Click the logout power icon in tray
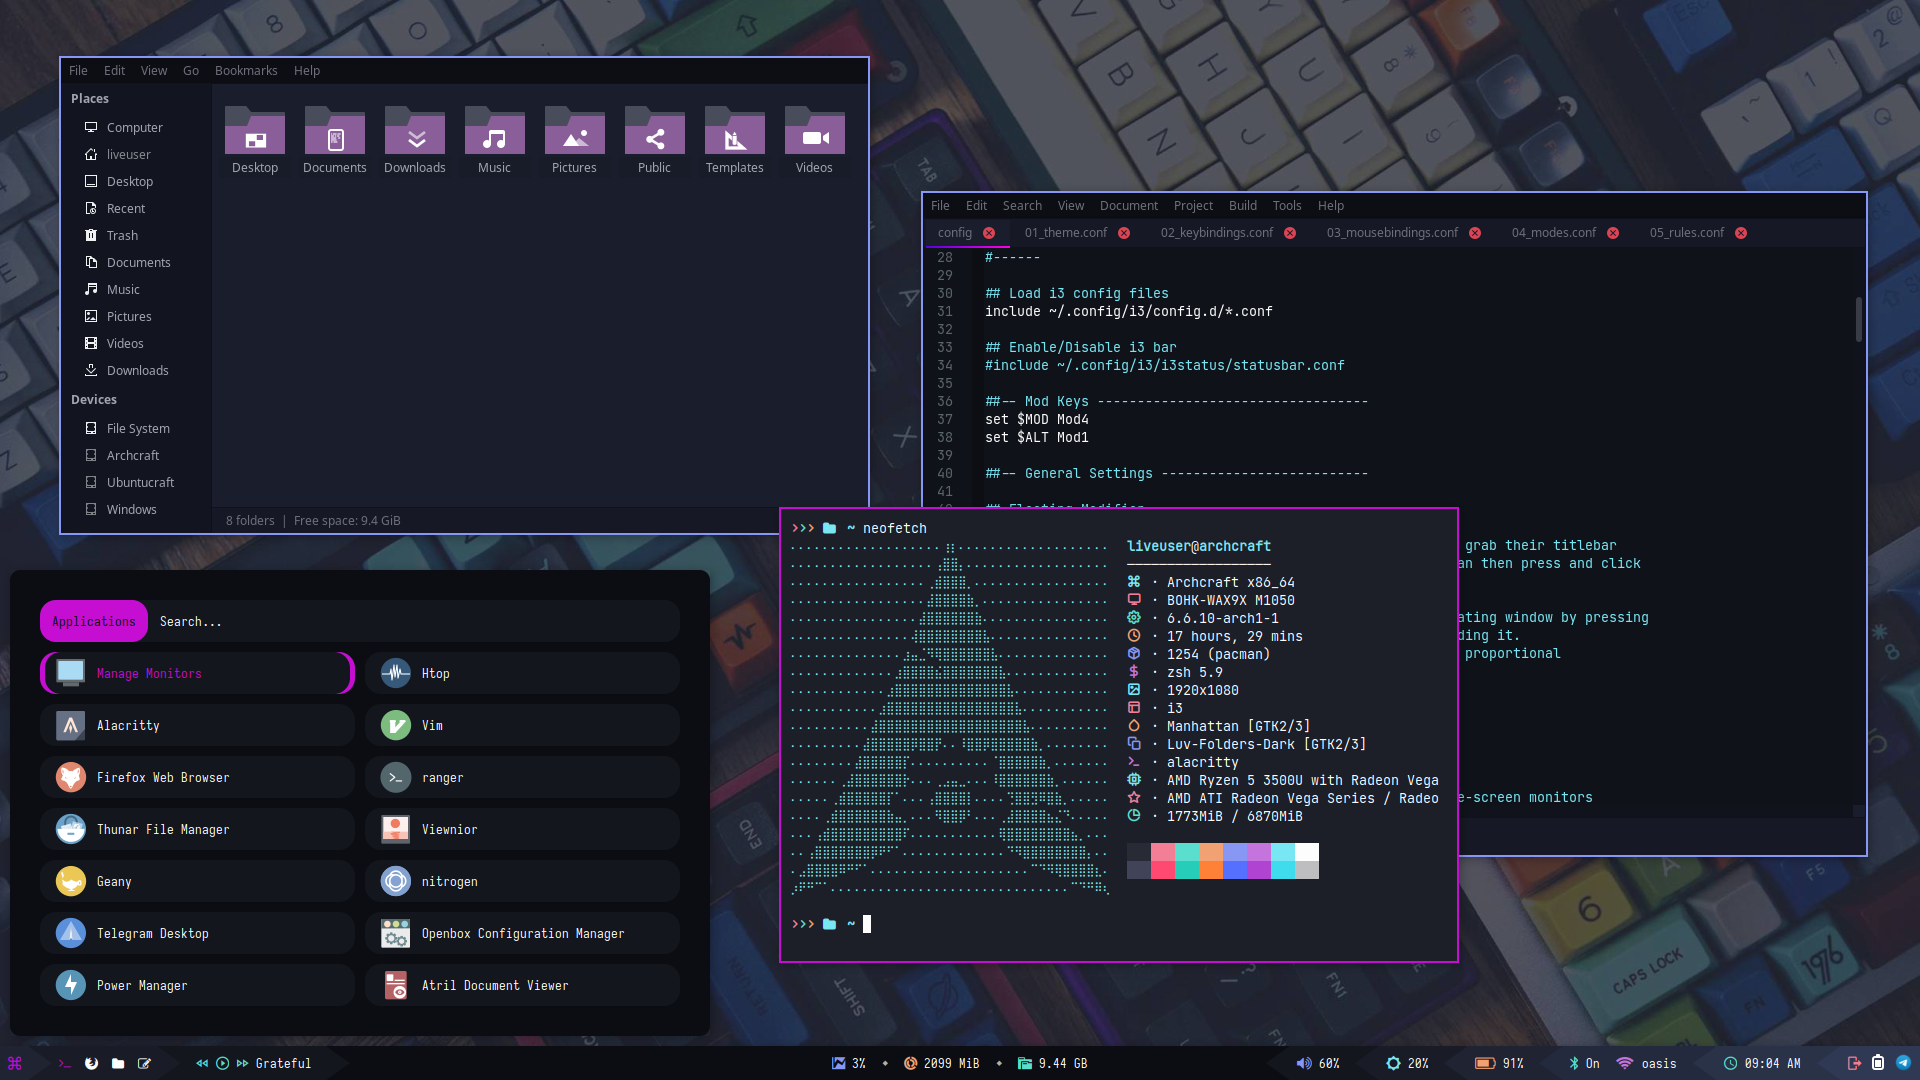This screenshot has width=1920, height=1080. tap(1854, 1063)
